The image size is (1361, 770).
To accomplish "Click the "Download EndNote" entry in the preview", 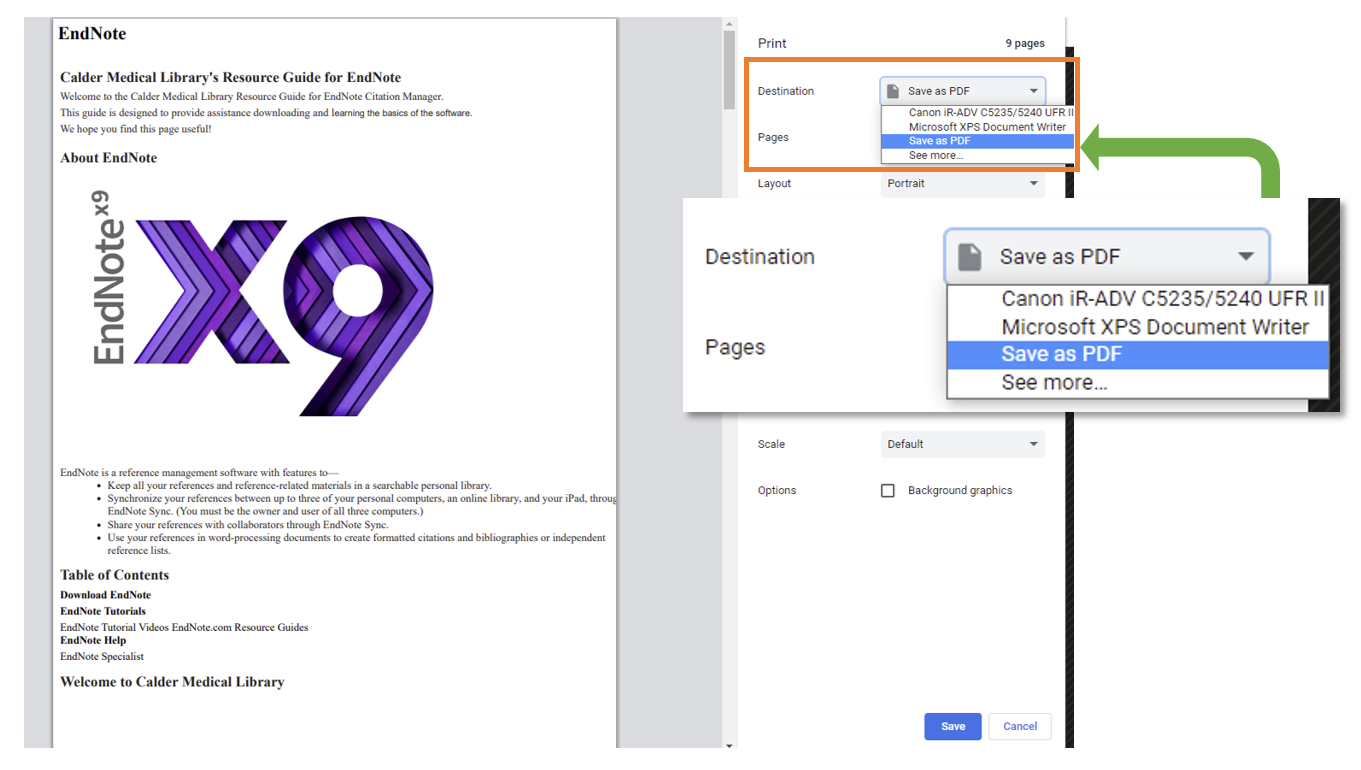I will pyautogui.click(x=105, y=595).
